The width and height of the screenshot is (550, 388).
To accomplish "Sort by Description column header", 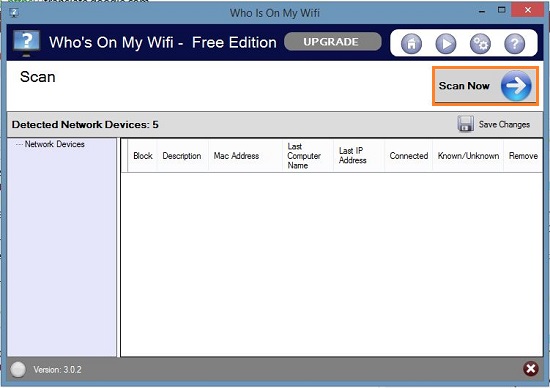I will point(182,156).
